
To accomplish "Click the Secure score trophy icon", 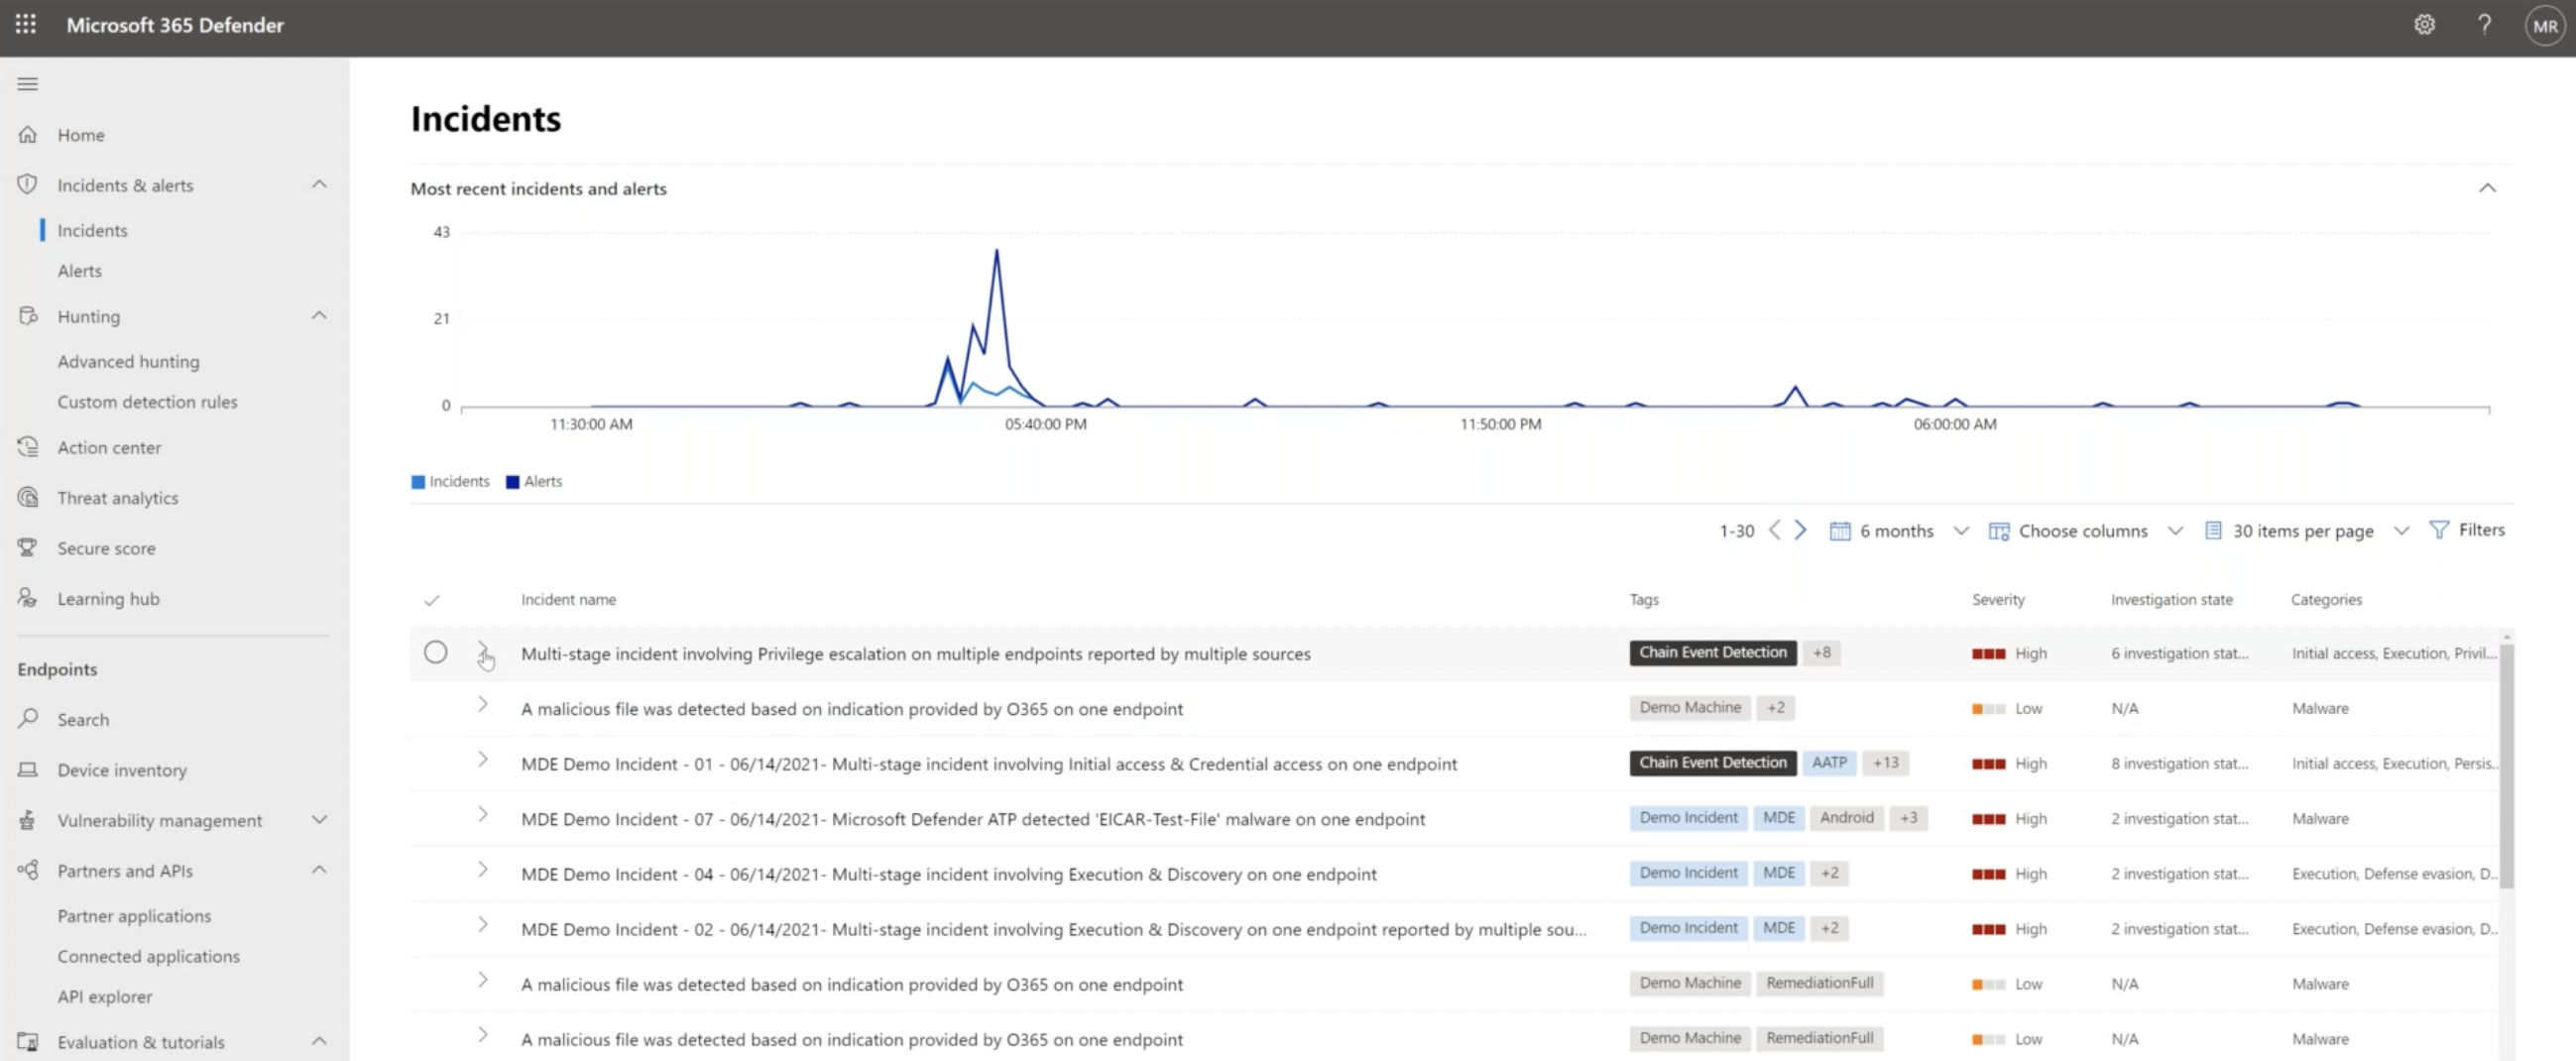I will pyautogui.click(x=28, y=547).
